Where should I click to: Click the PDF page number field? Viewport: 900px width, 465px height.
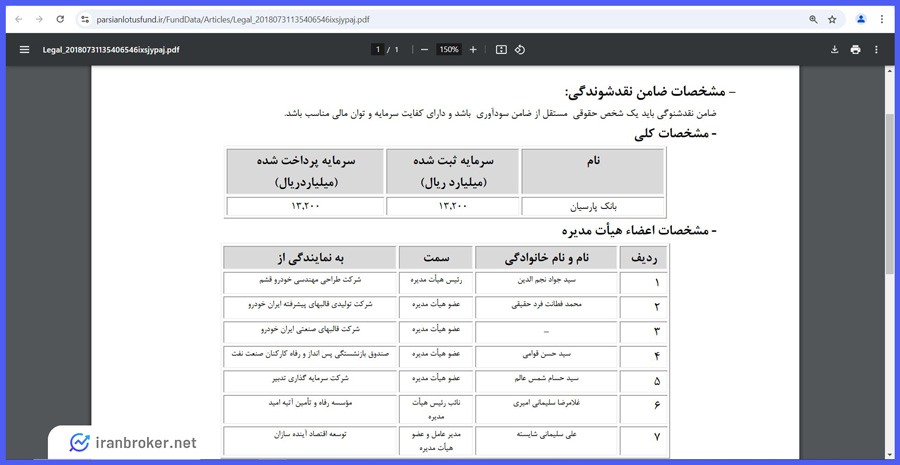(378, 49)
